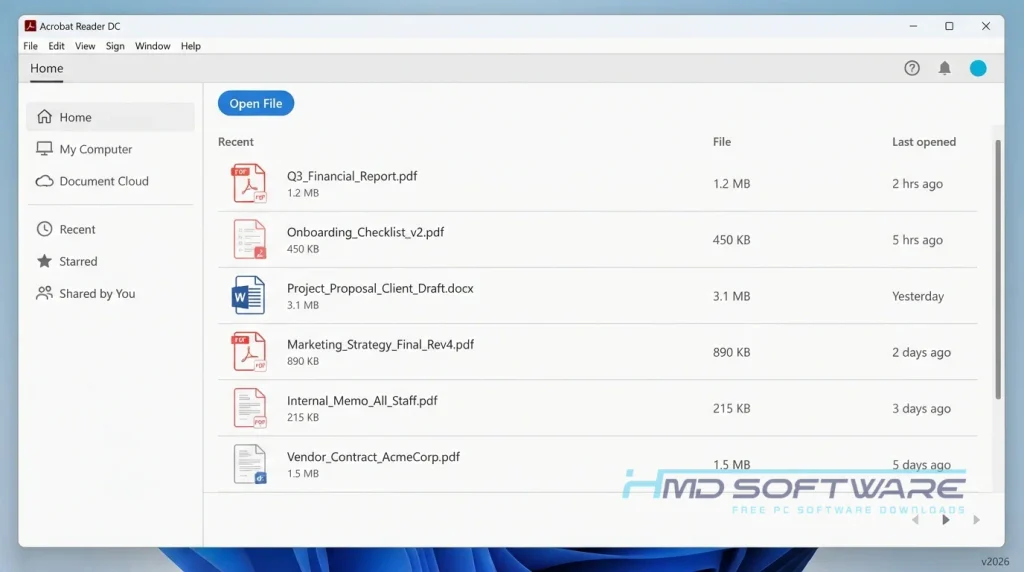Viewport: 1024px width, 572px height.
Task: Click the Starred star icon
Action: pyautogui.click(x=44, y=261)
